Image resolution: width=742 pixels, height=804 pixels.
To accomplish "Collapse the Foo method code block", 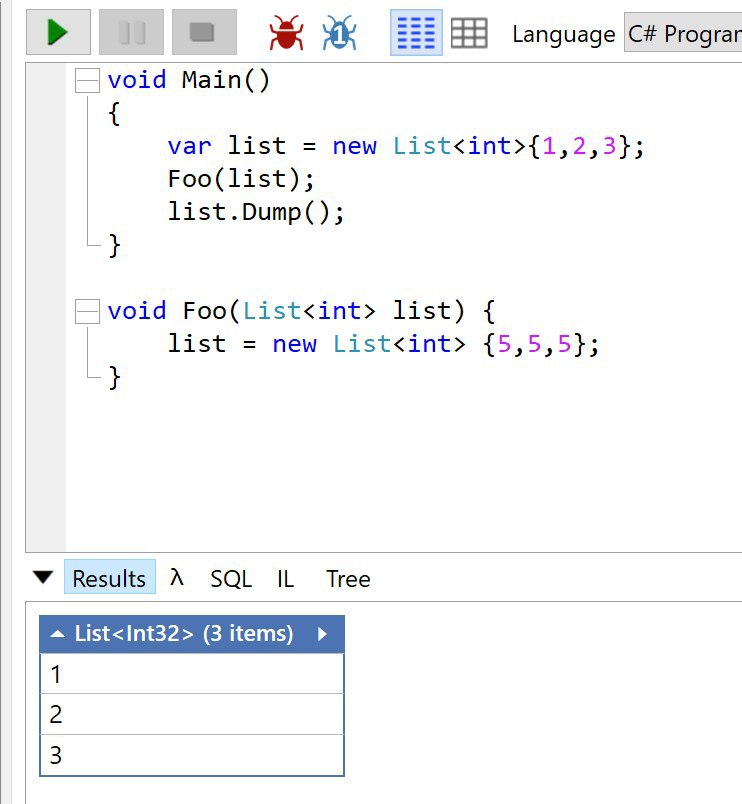I will tap(87, 312).
